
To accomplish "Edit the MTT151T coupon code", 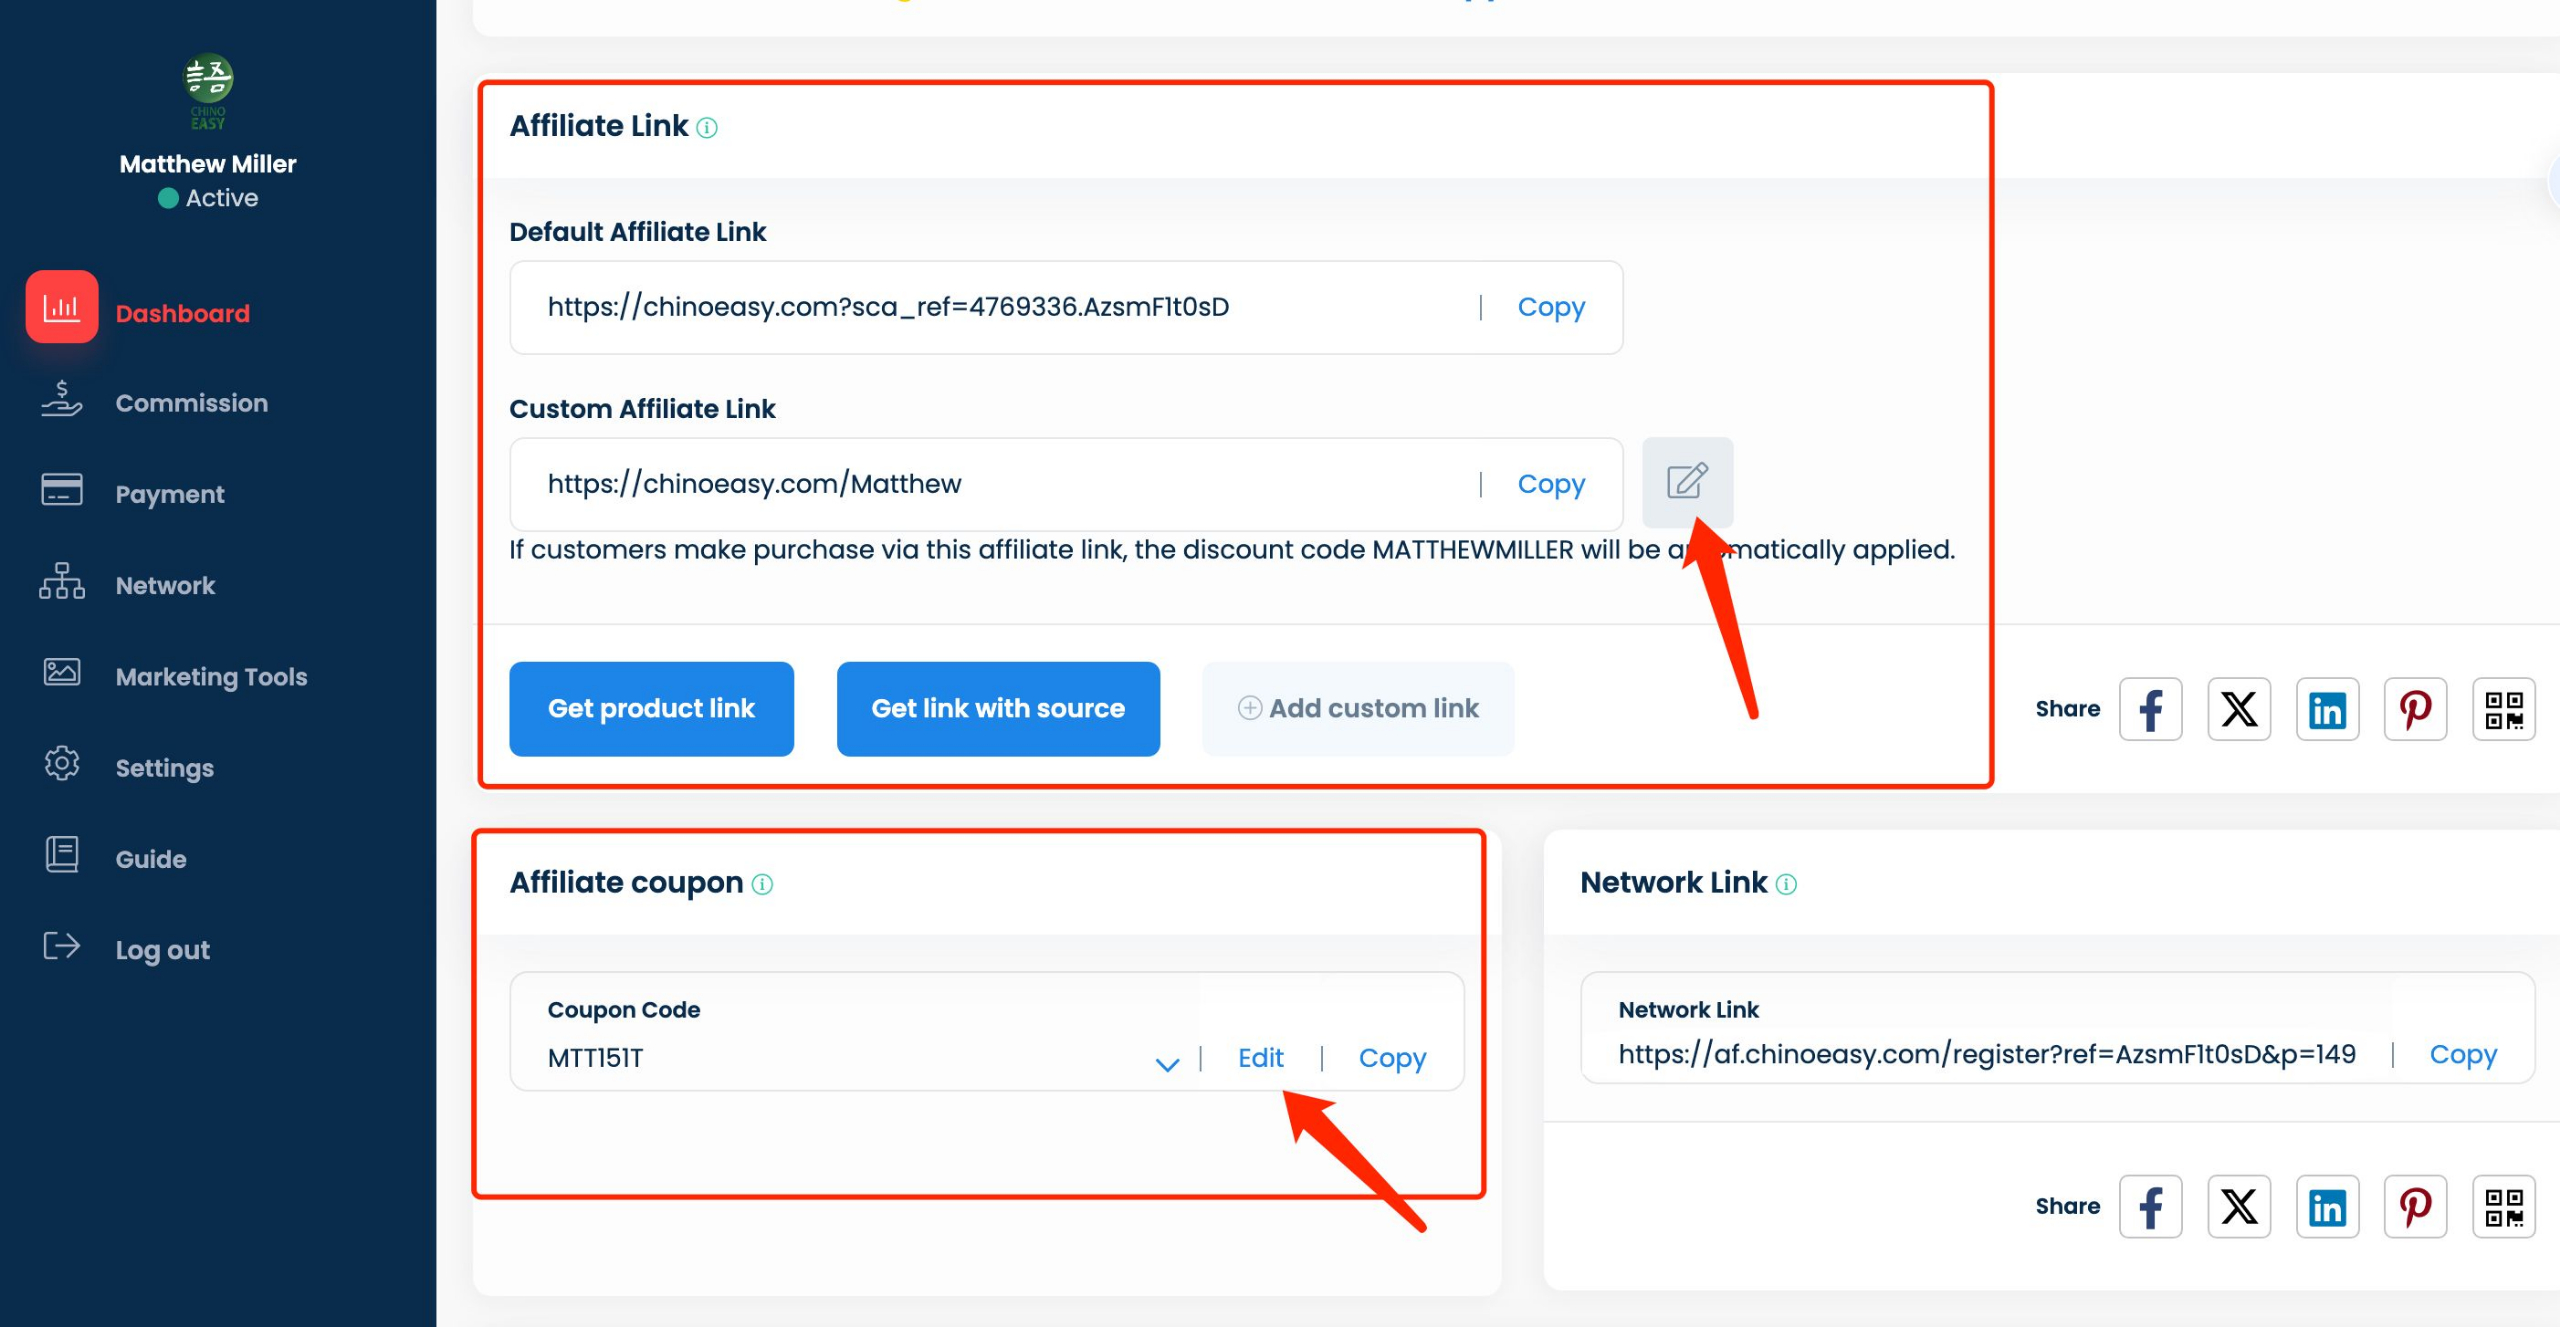I will (x=1260, y=1058).
